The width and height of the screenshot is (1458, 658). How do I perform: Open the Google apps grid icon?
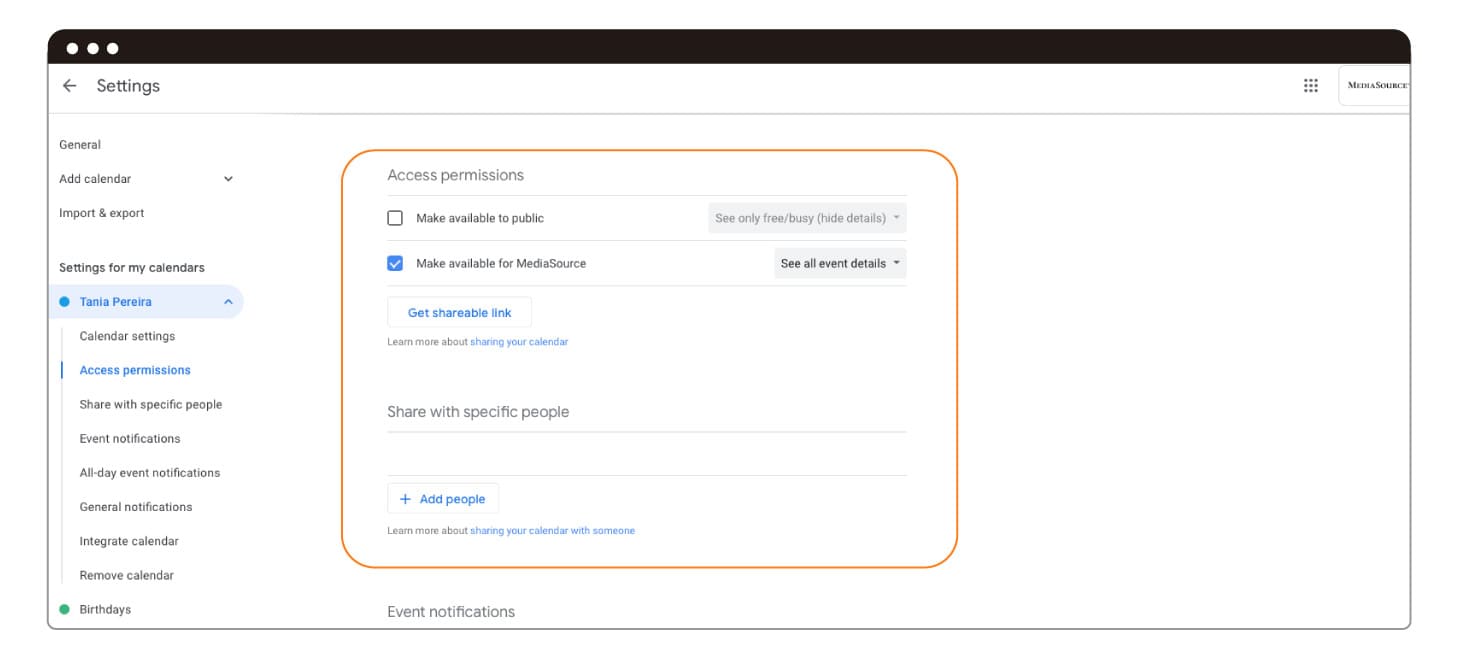pos(1311,86)
